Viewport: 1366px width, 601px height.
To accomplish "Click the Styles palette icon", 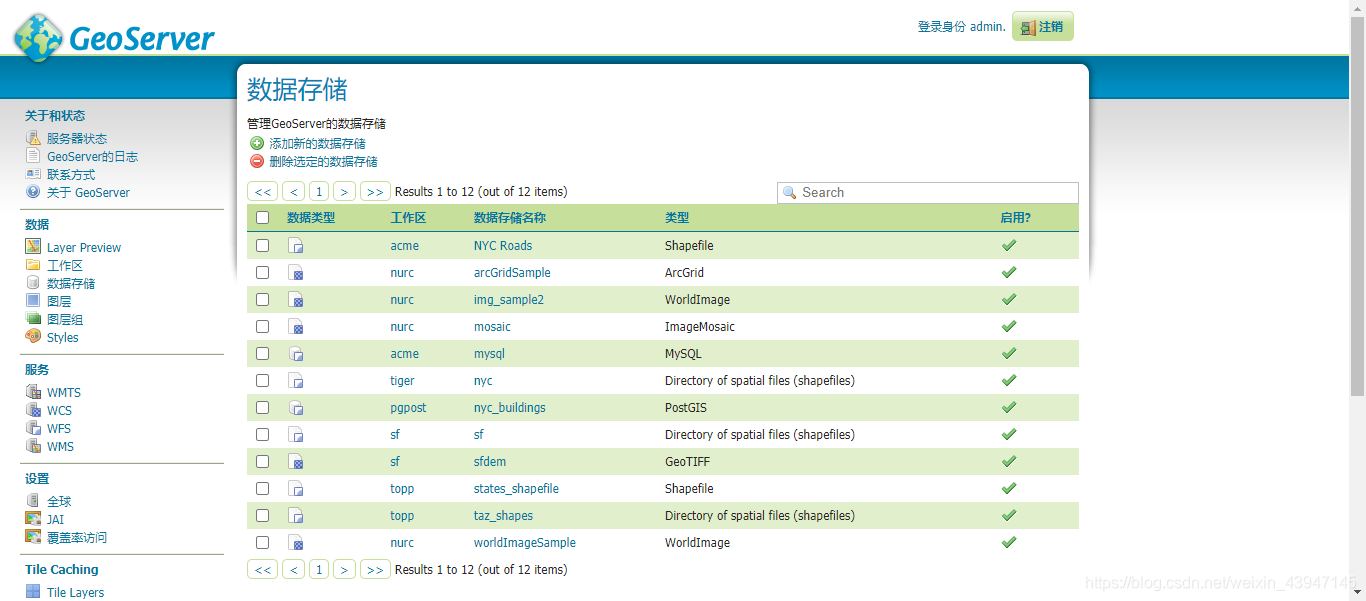I will coord(33,337).
